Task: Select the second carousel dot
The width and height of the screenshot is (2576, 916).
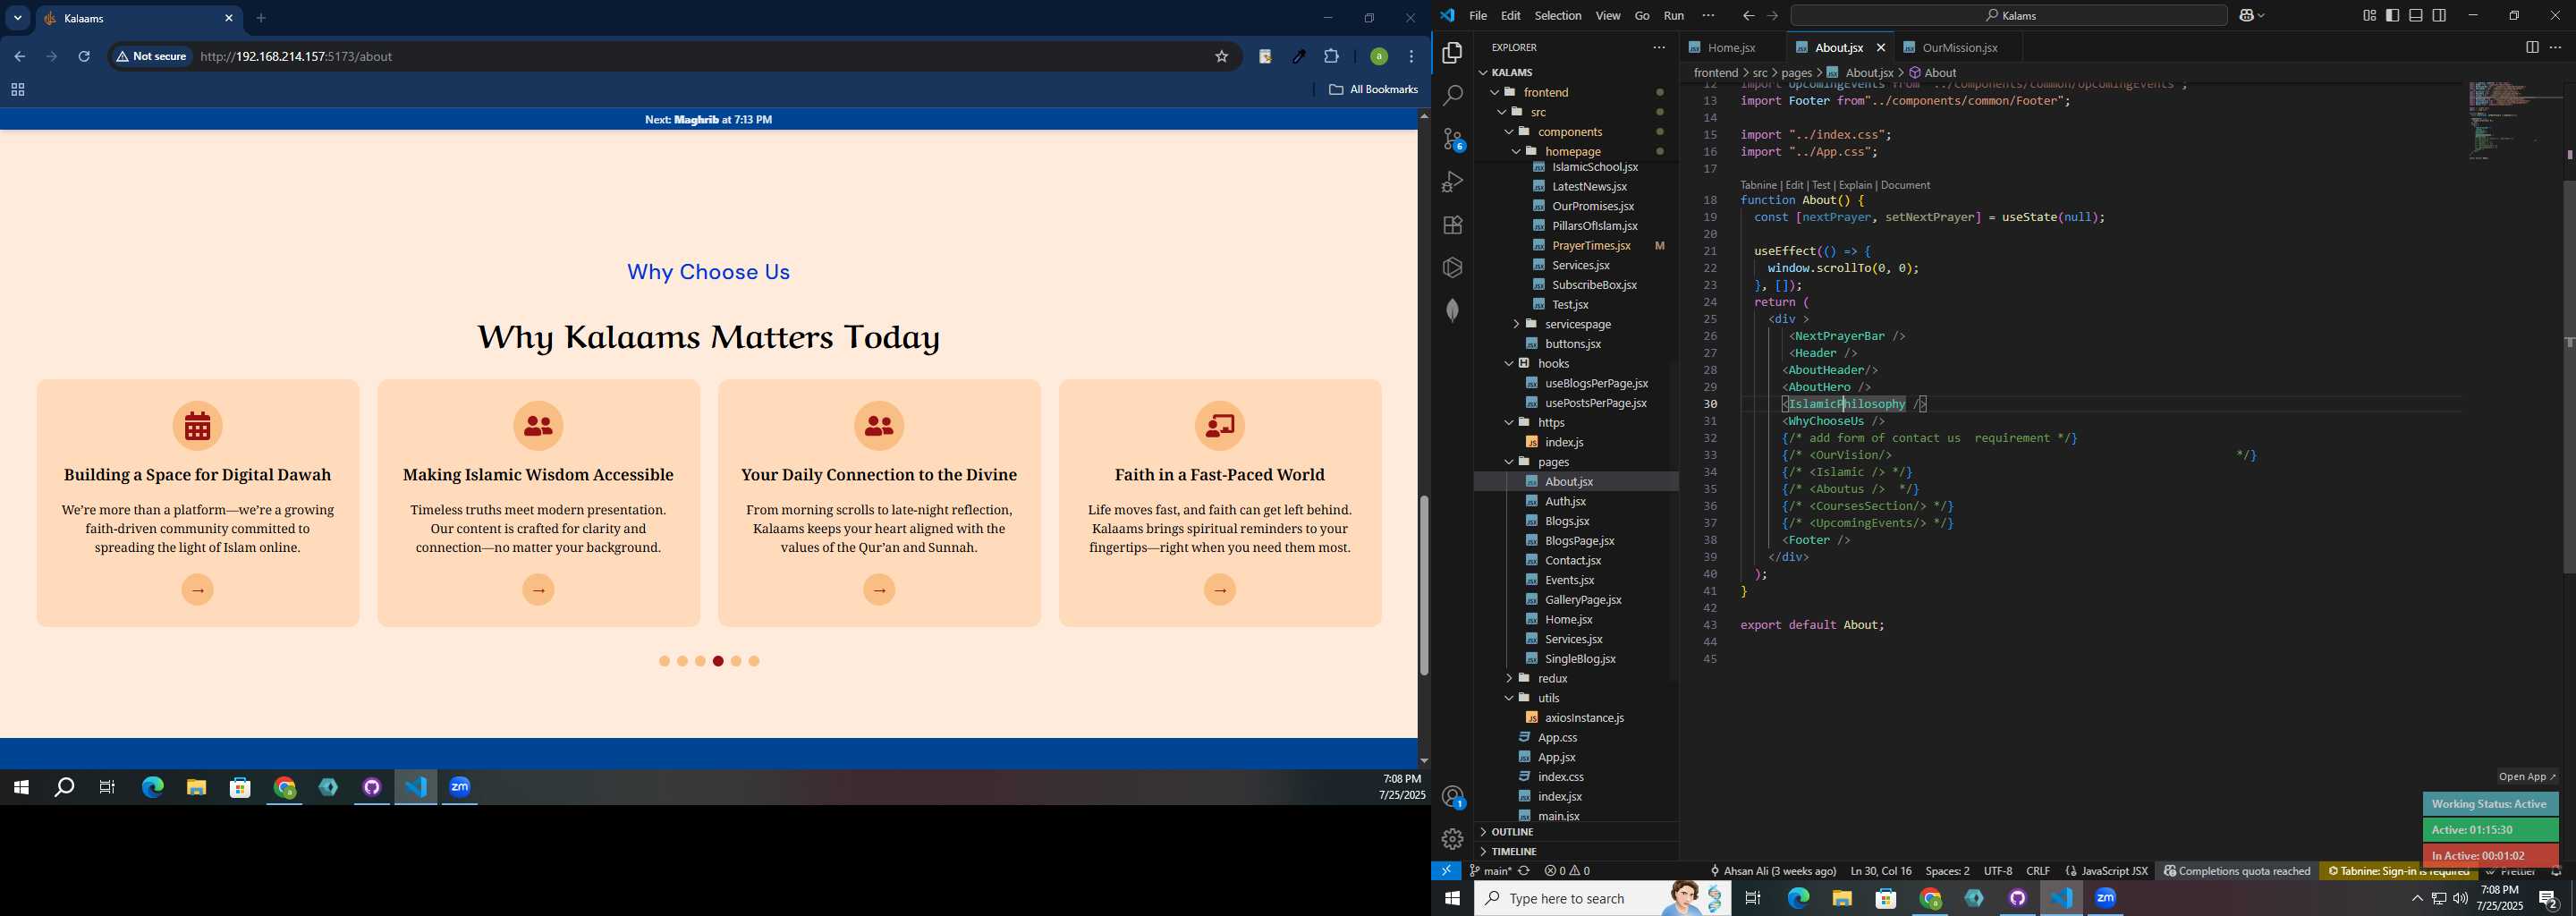Action: [682, 662]
